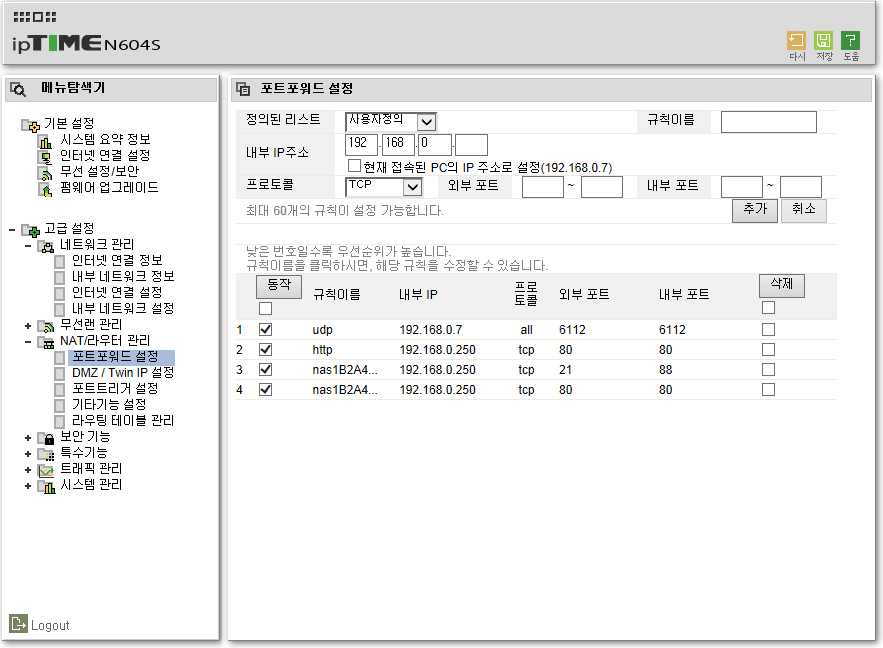This screenshot has height=648, width=883.
Task: Click the page icon beside 라우팅 테이블 관리
Action: tap(59, 422)
